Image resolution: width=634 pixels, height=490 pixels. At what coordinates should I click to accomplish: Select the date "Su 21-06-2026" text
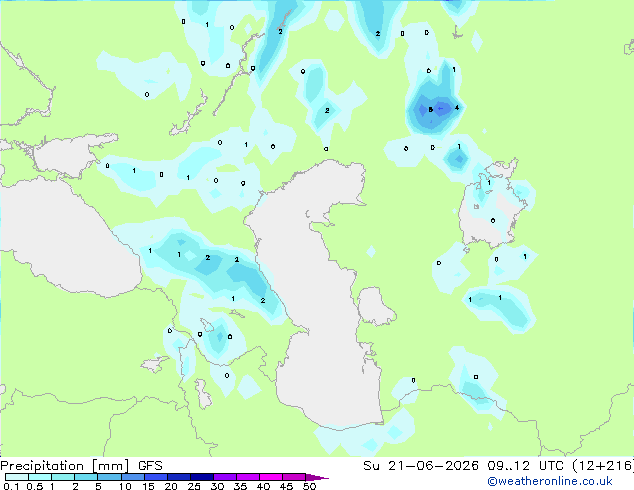[x=421, y=466]
